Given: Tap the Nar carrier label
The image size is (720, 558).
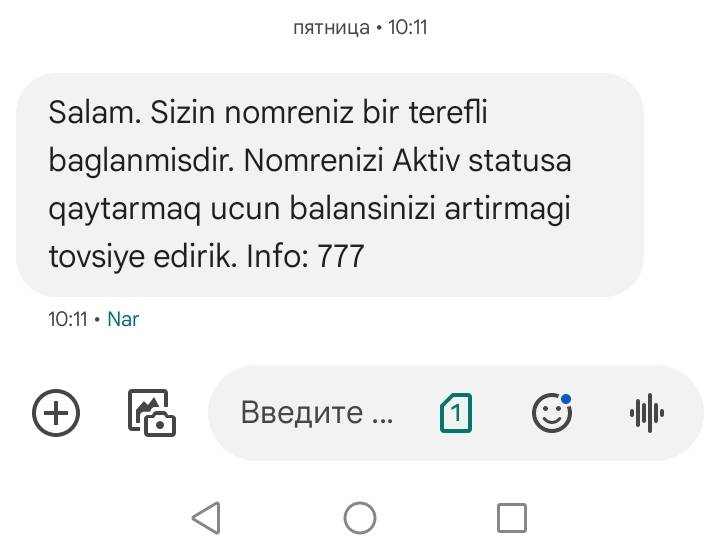Looking at the screenshot, I should click(123, 319).
